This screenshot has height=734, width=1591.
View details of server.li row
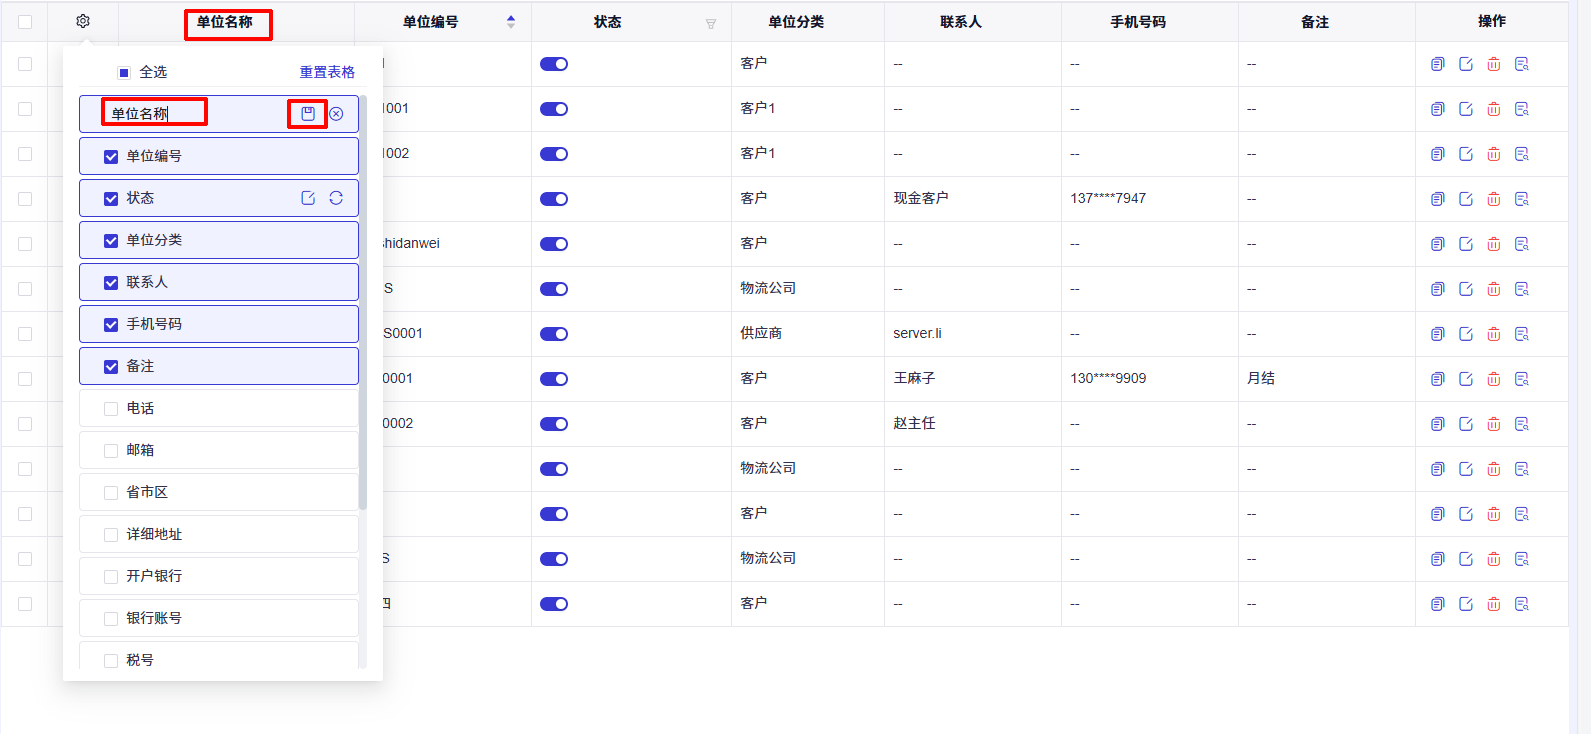(1522, 334)
